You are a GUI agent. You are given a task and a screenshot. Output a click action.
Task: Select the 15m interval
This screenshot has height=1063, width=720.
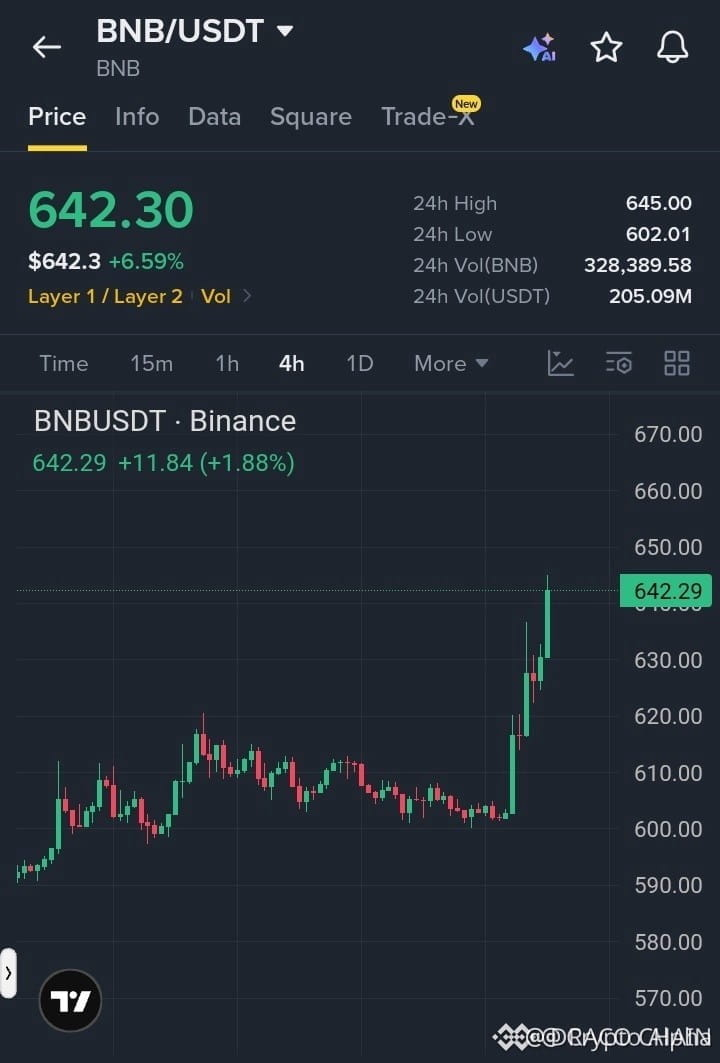tap(151, 363)
